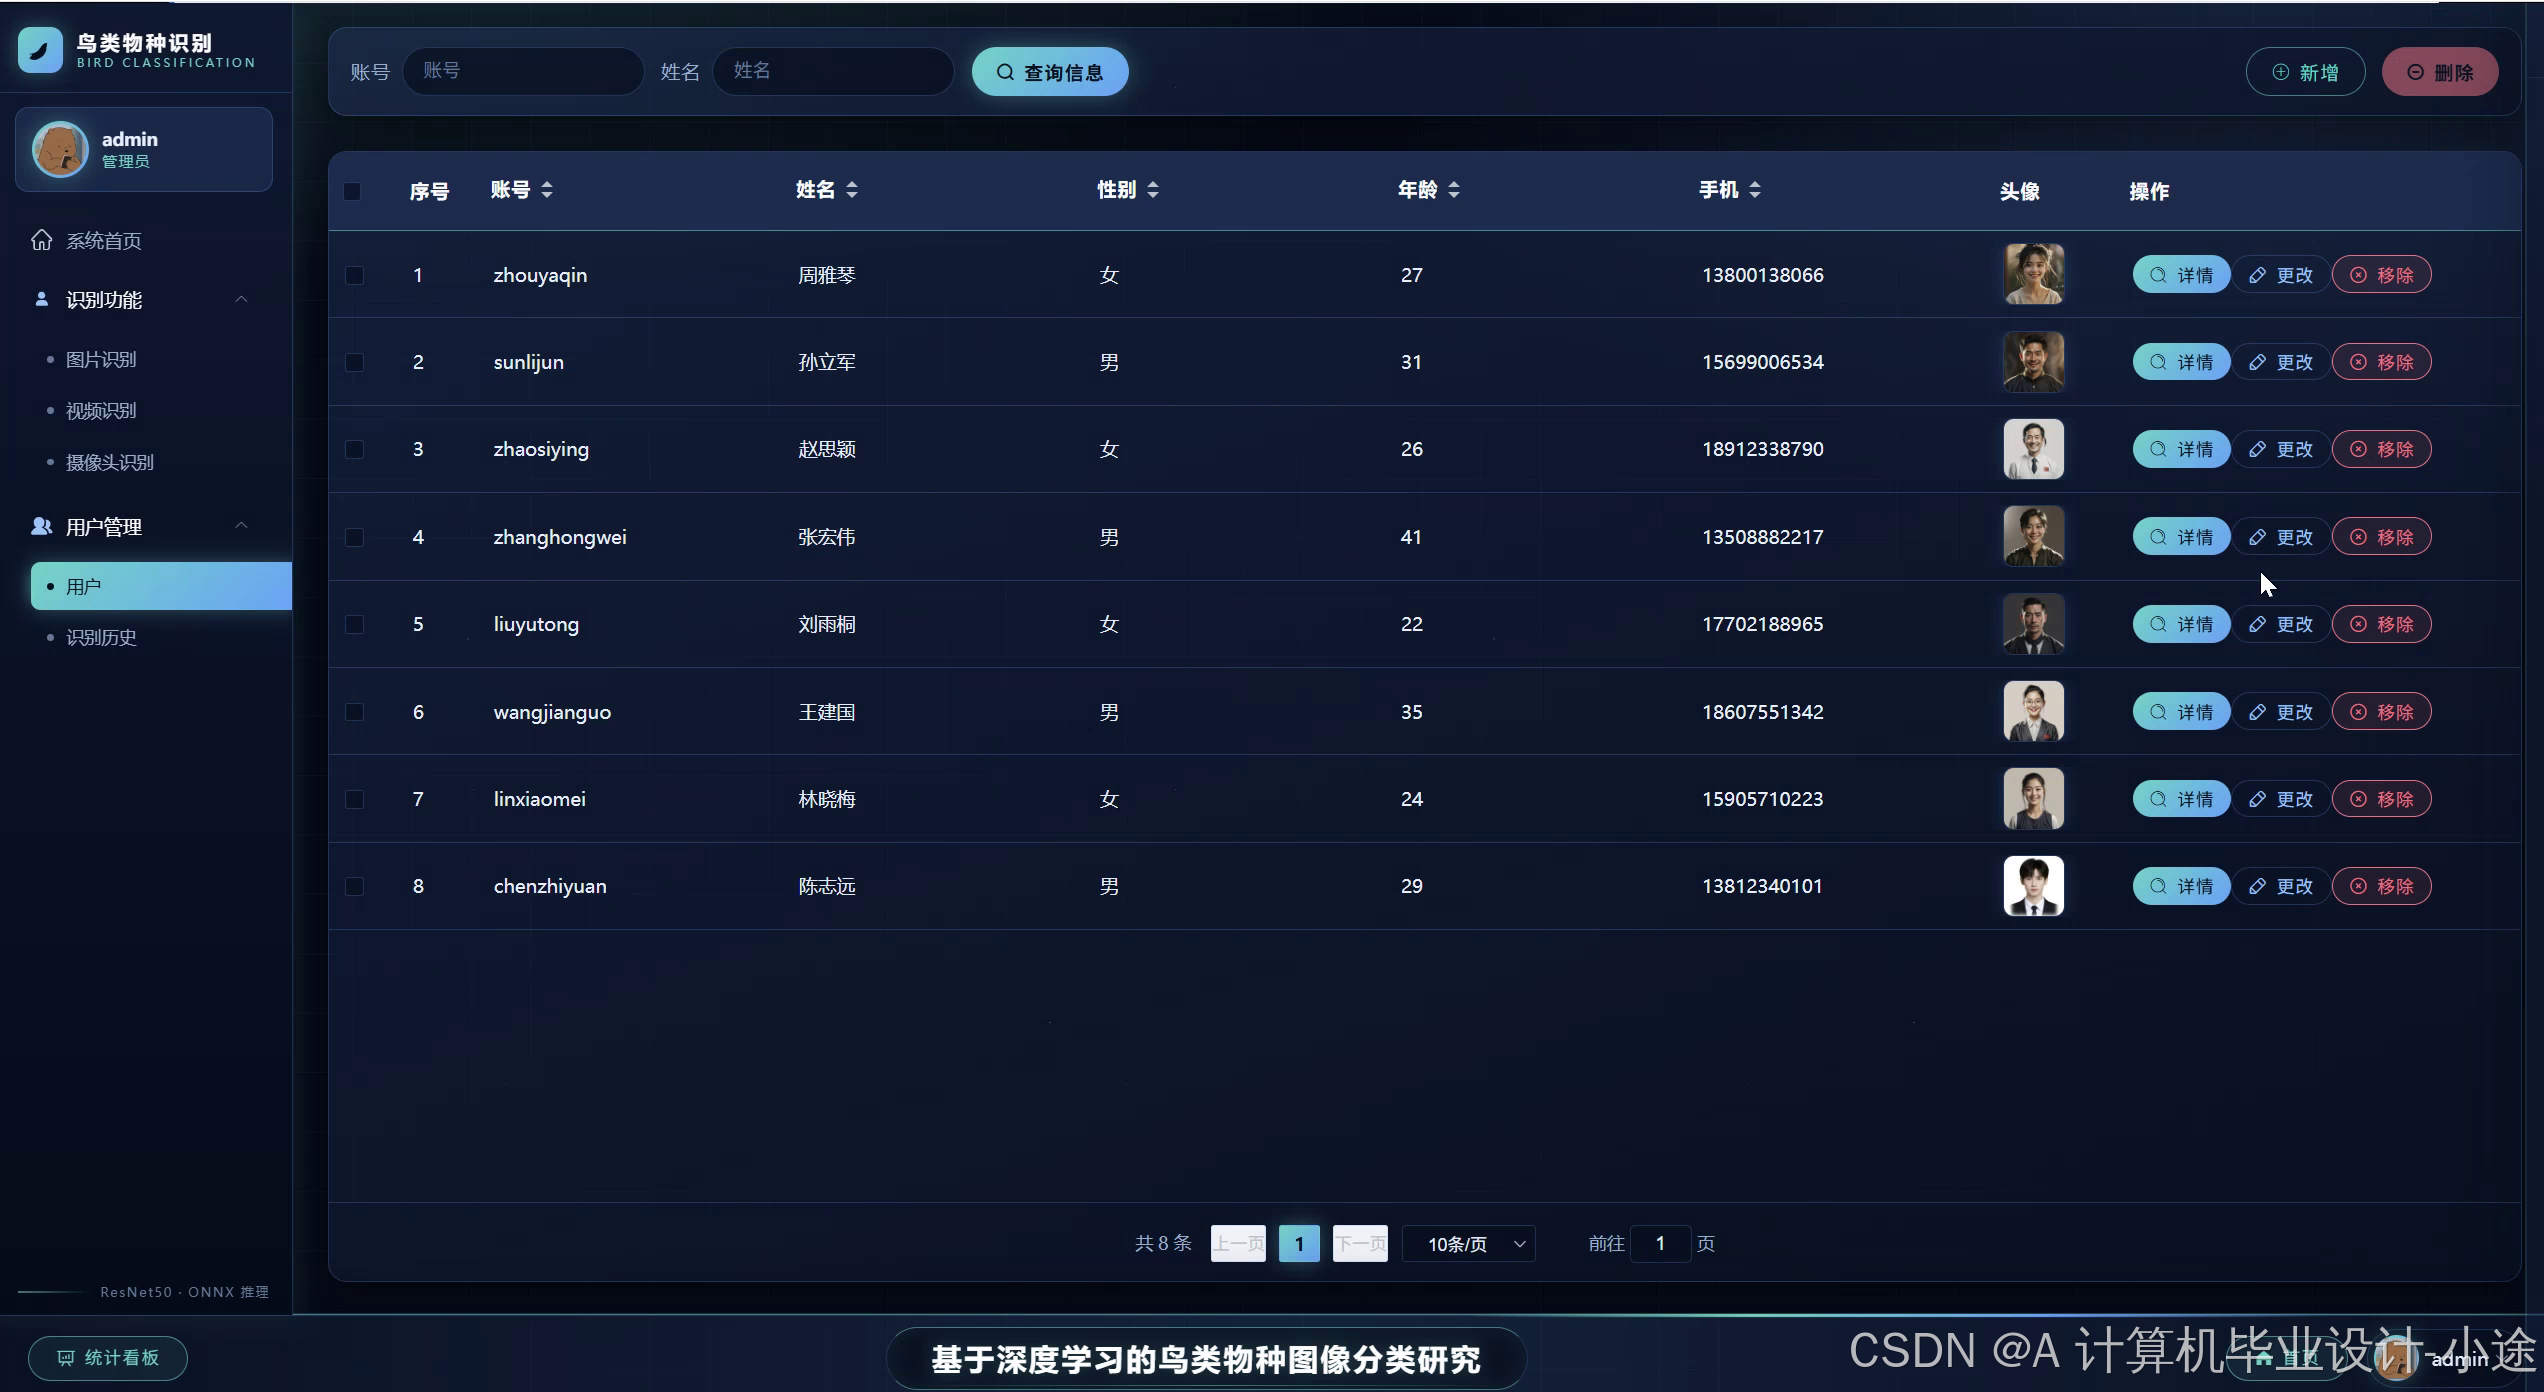Click 移除 for user linxiaomei
The image size is (2544, 1392).
click(x=2382, y=799)
